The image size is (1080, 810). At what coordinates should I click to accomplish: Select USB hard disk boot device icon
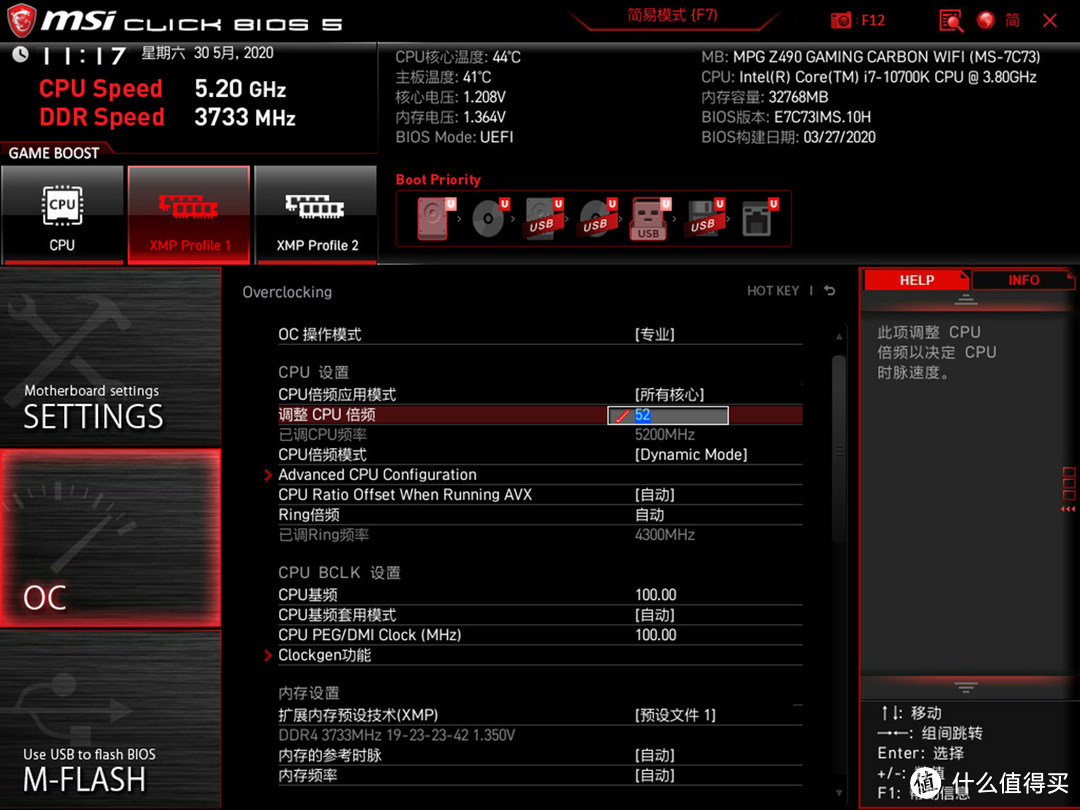[544, 218]
